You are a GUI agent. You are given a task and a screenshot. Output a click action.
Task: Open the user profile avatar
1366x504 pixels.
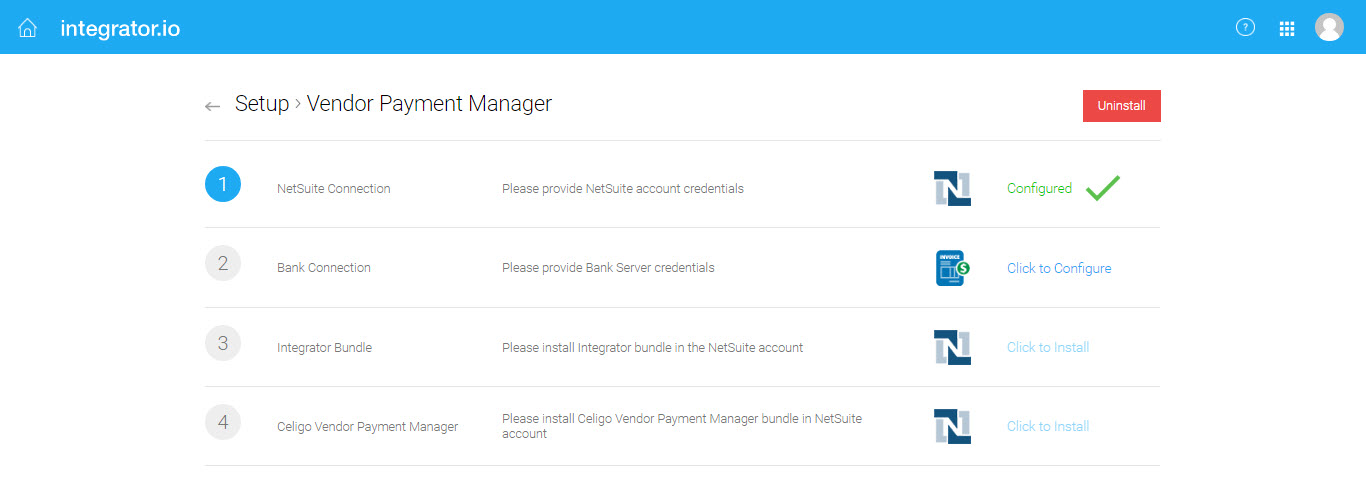[1329, 28]
